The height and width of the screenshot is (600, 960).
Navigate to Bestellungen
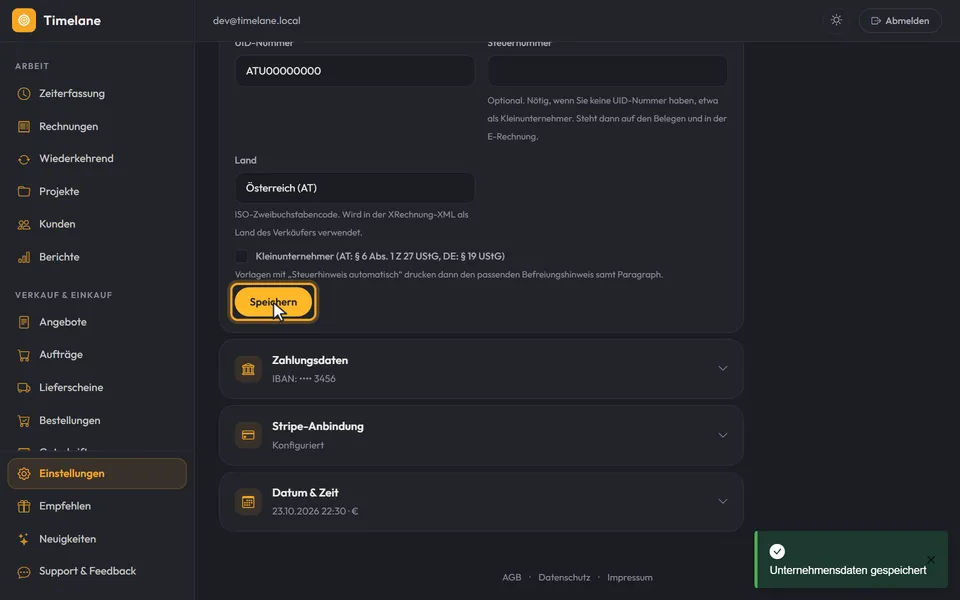[x=97, y=421]
